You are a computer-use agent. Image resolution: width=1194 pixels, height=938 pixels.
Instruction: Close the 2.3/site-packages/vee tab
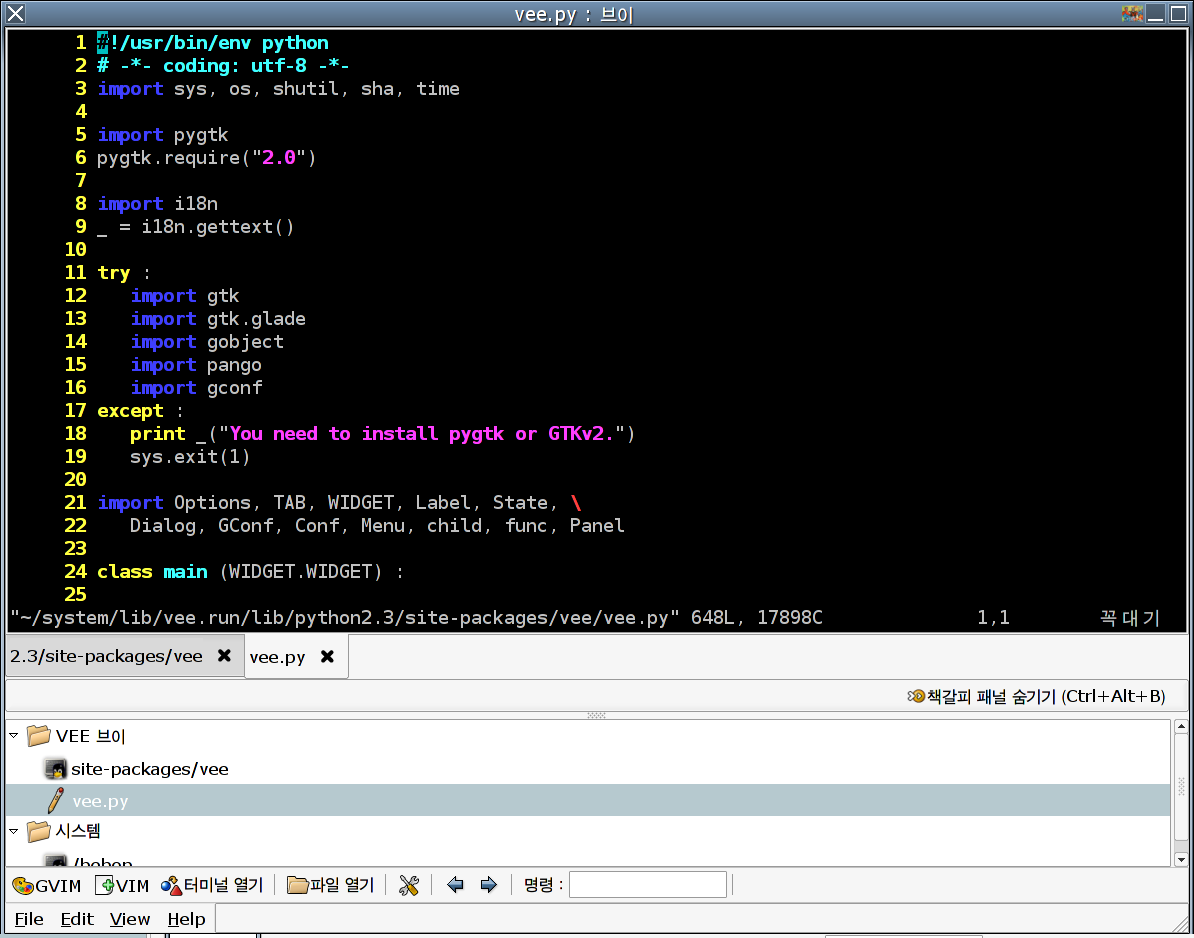[224, 656]
